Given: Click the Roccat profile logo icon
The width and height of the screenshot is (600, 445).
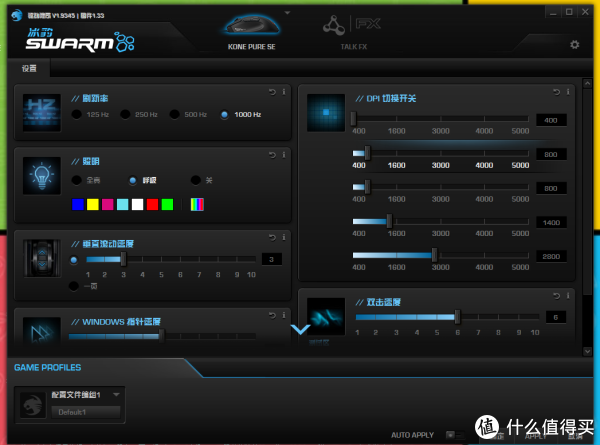Looking at the screenshot, I should tap(33, 405).
